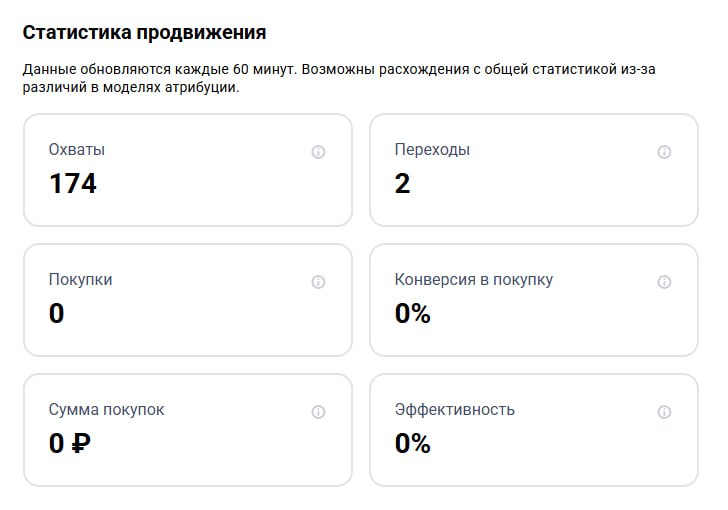Click the 174 reach value
The height and width of the screenshot is (510, 728).
pyautogui.click(x=73, y=183)
